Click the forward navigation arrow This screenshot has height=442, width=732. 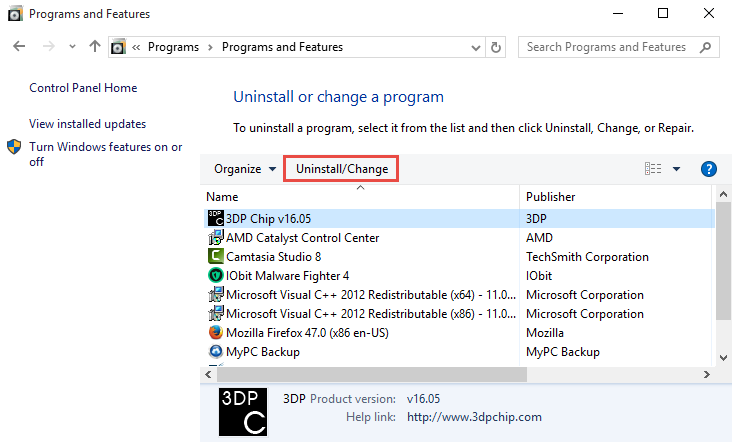point(49,46)
